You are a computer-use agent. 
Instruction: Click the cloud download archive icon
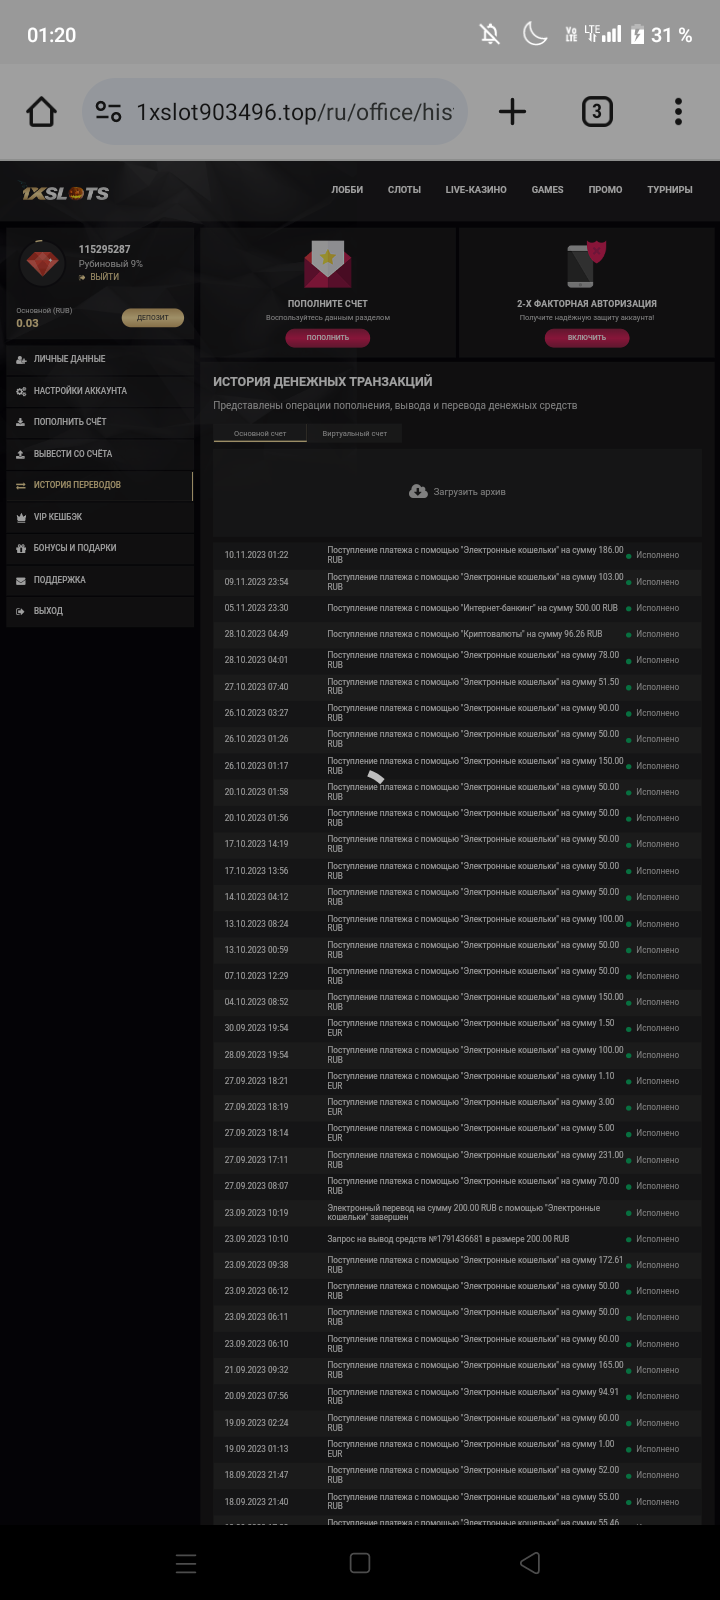pos(419,492)
